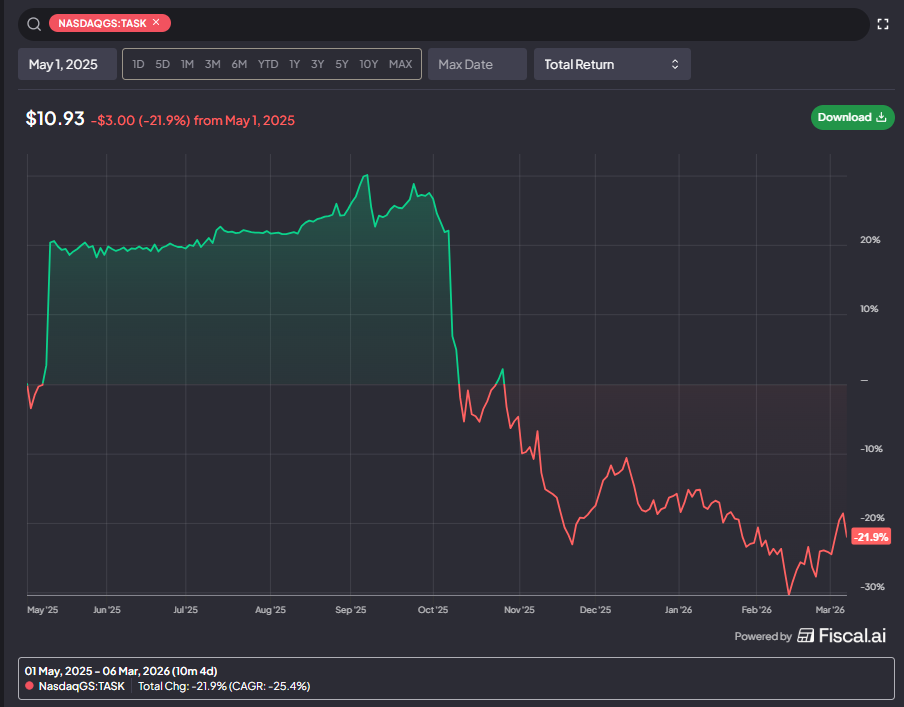Select the 10Y time range

click(x=369, y=64)
